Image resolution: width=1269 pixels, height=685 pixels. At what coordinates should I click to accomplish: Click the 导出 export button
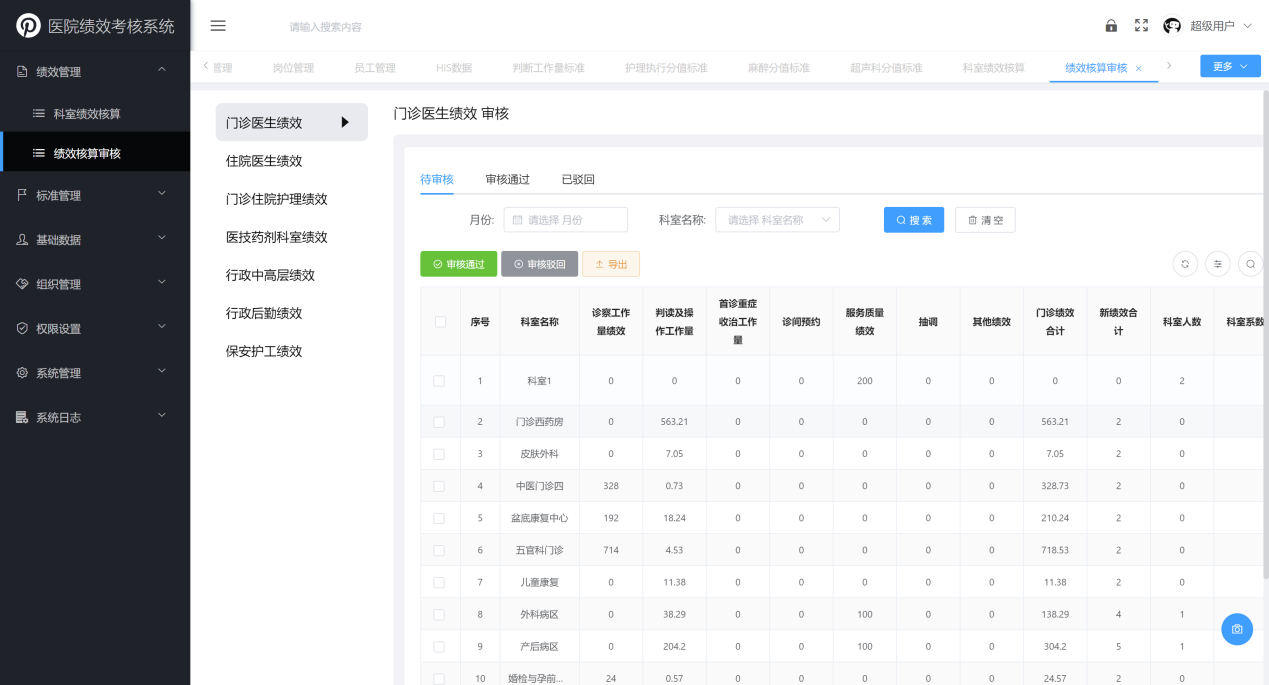tap(611, 264)
